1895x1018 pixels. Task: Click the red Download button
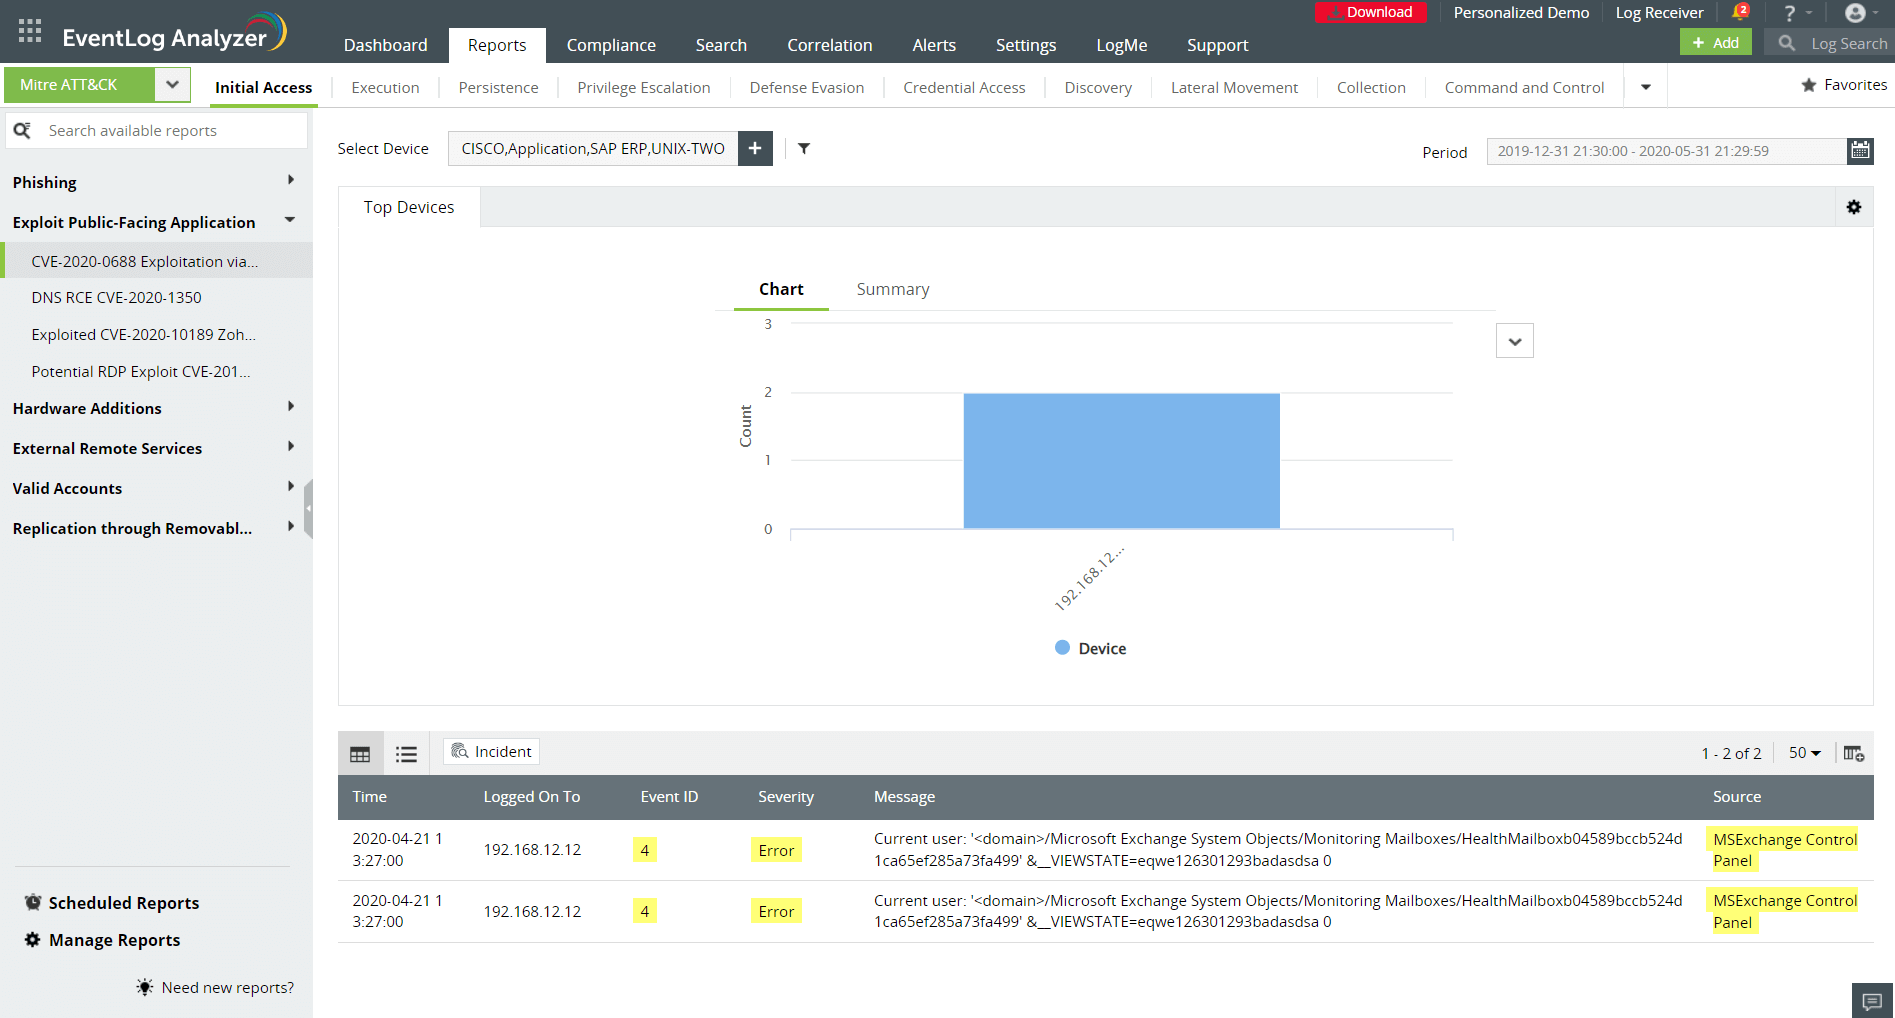[x=1371, y=12]
